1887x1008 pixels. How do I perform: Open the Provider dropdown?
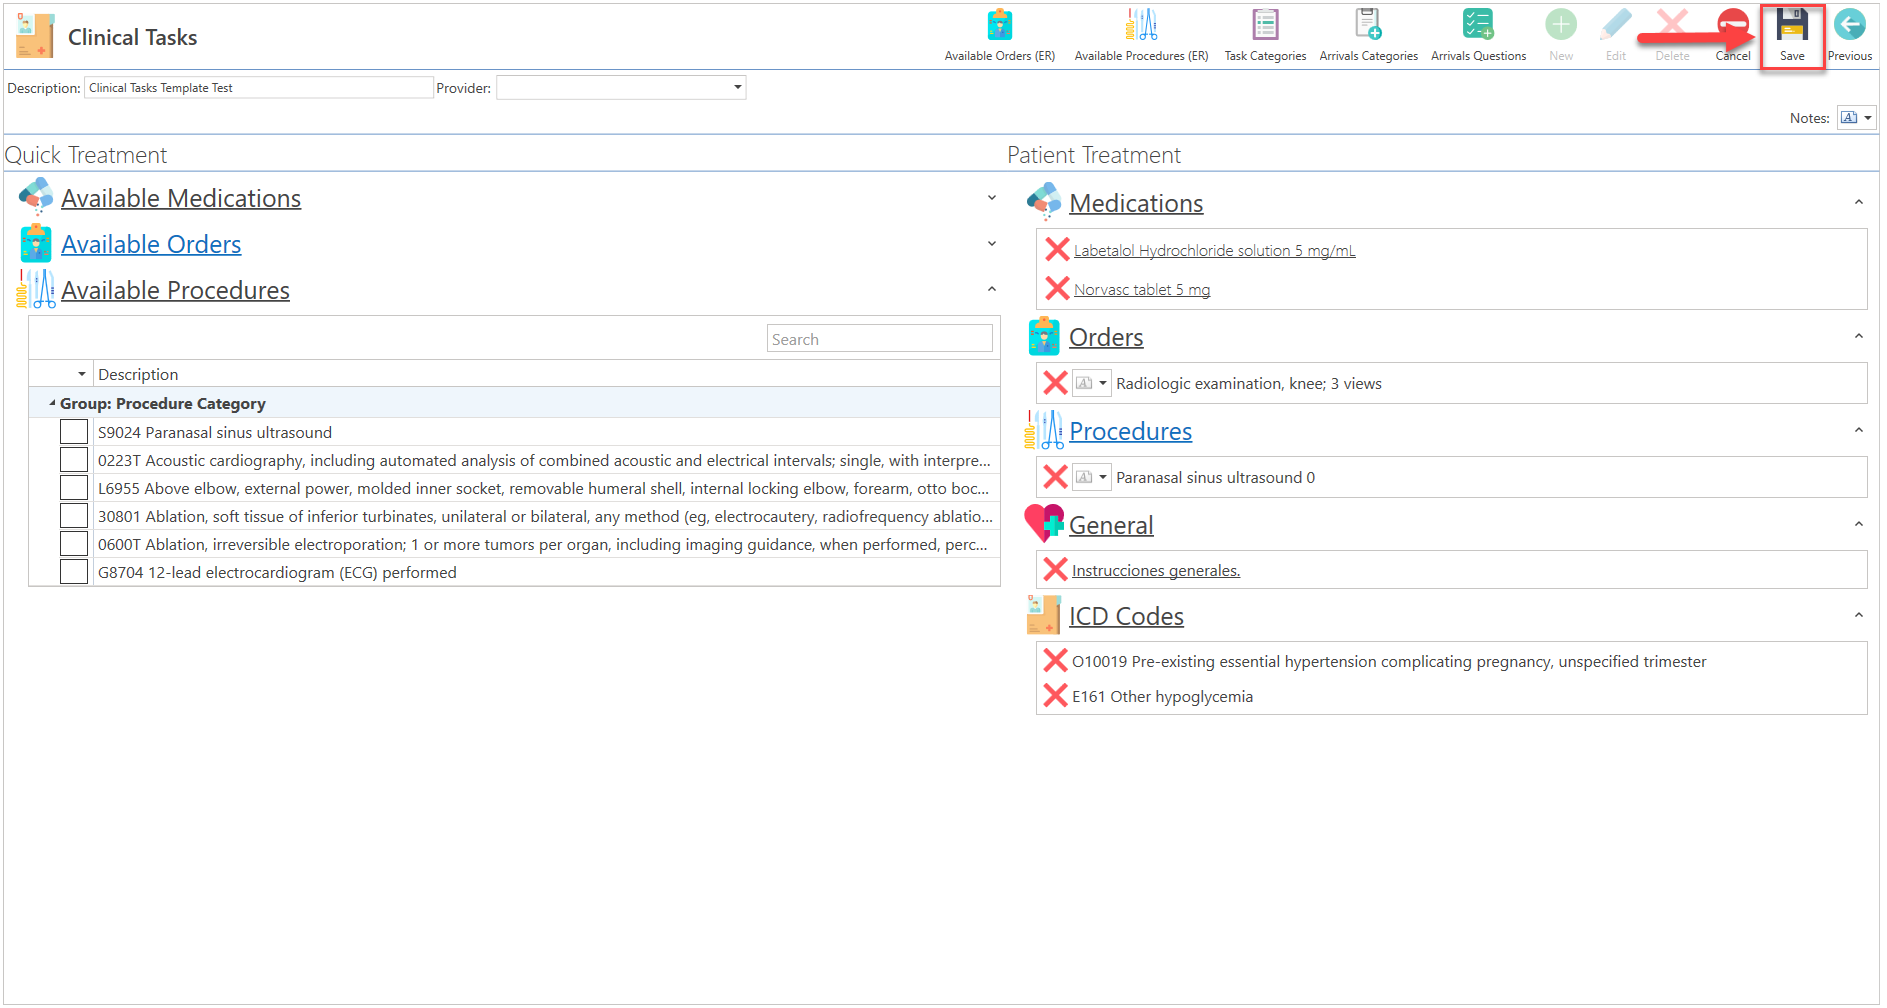[x=737, y=88]
